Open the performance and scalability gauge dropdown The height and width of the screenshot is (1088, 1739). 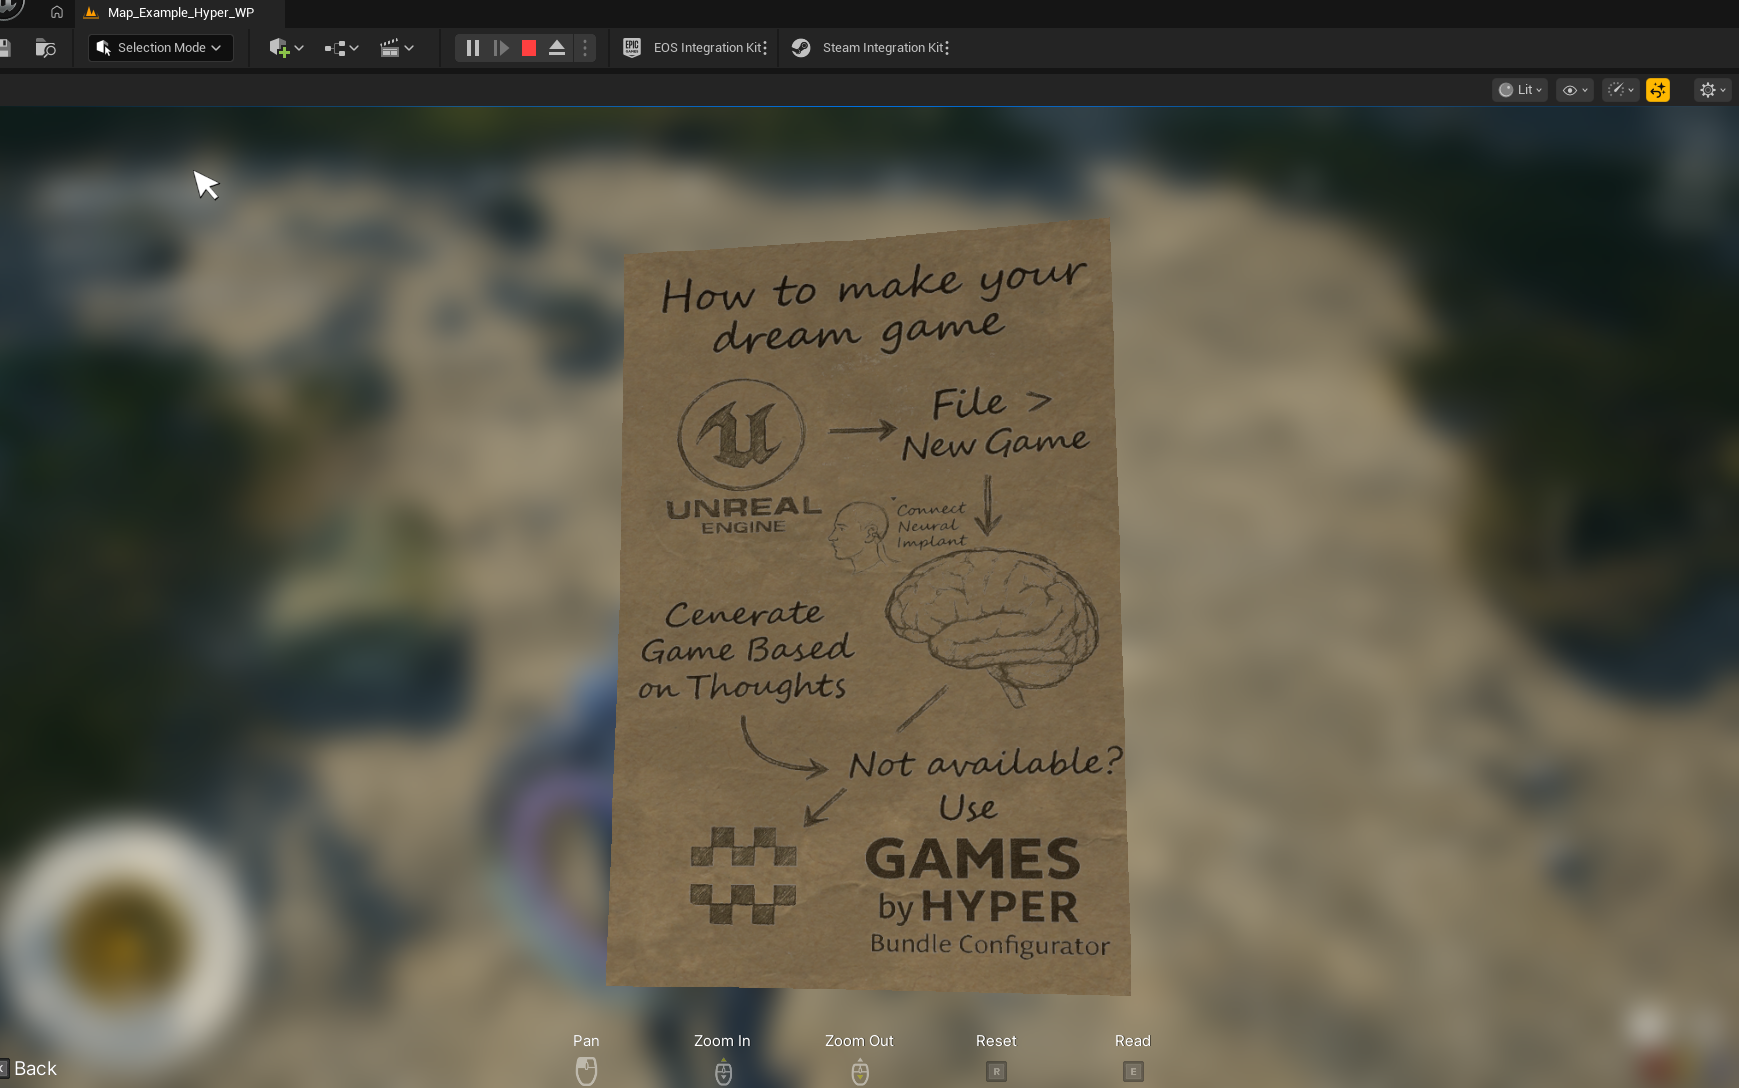[x=1620, y=90]
